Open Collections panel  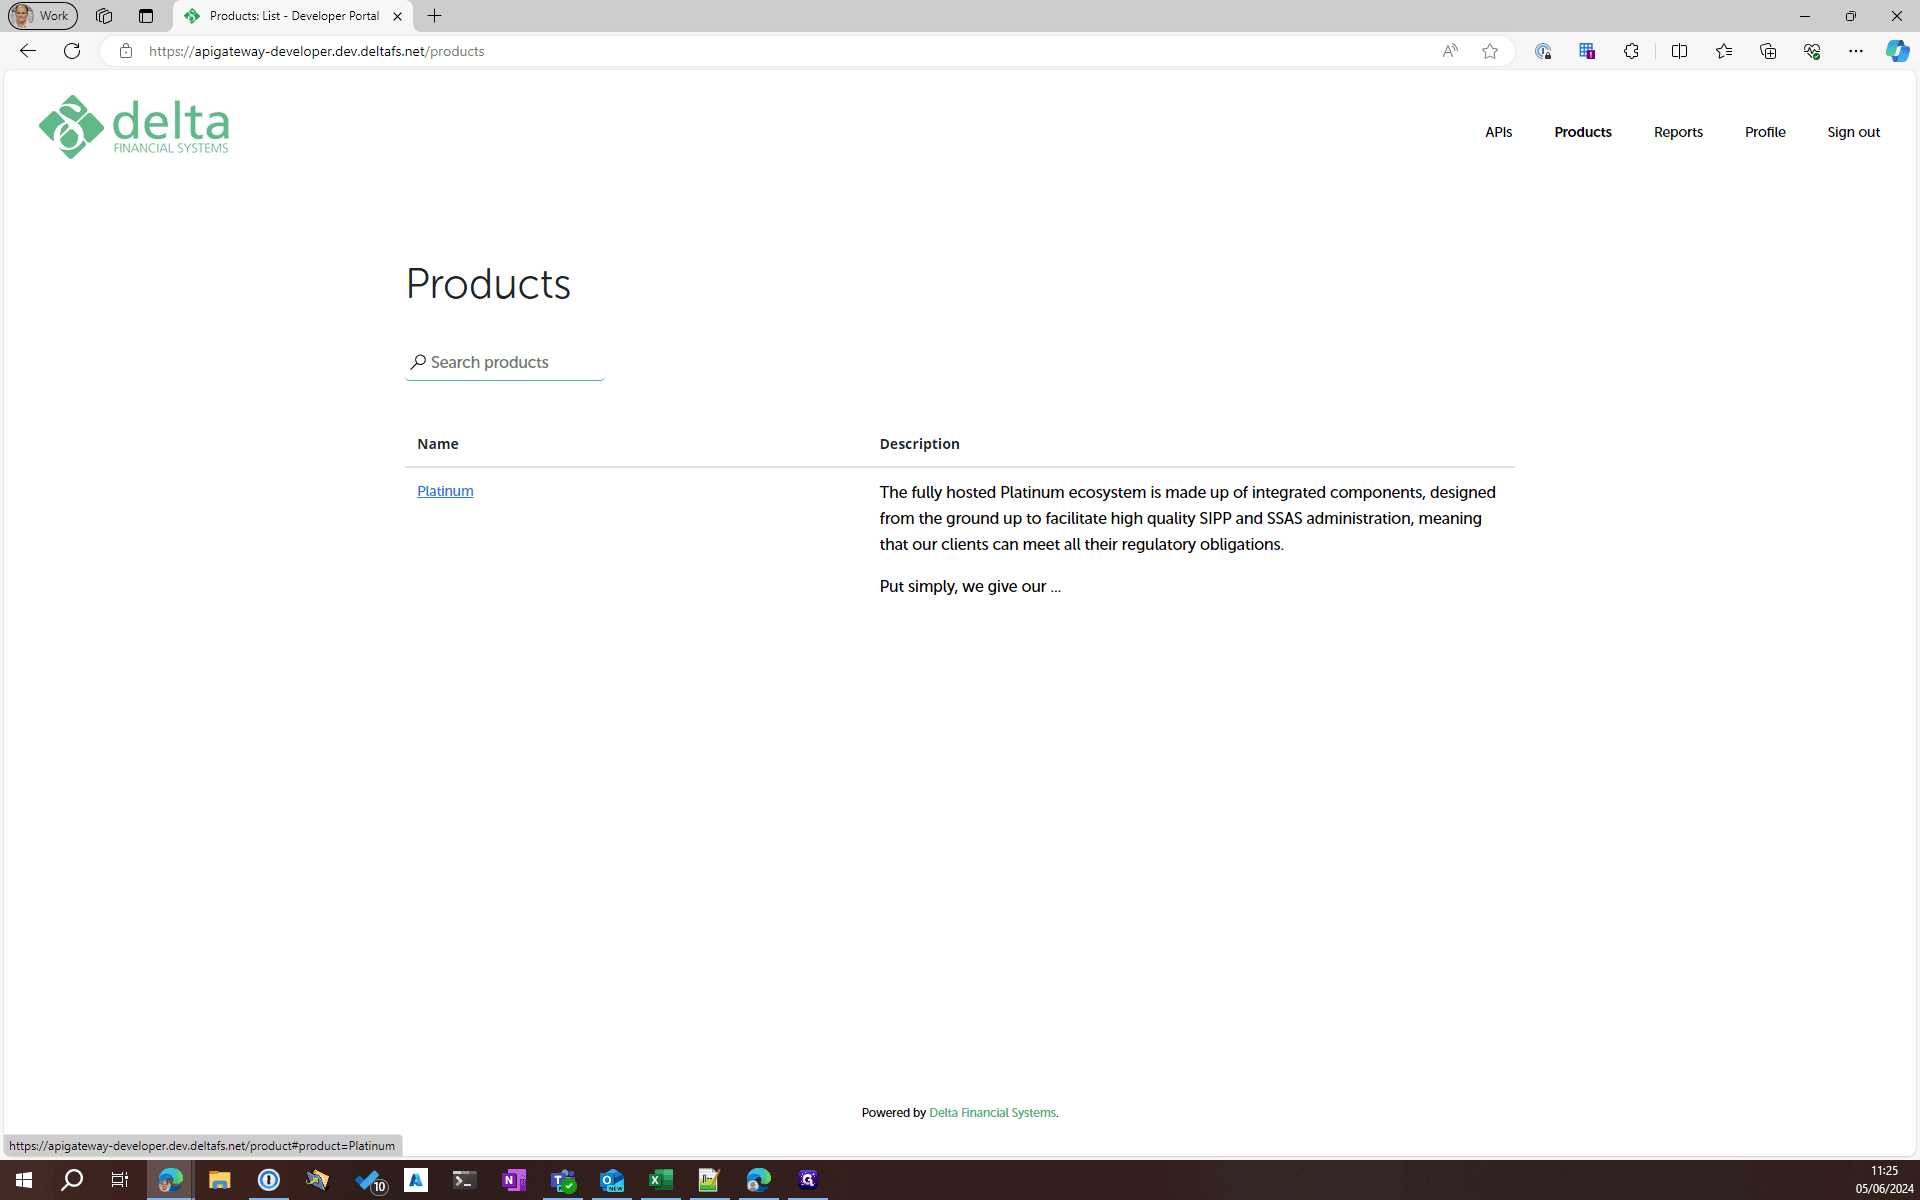1768,51
